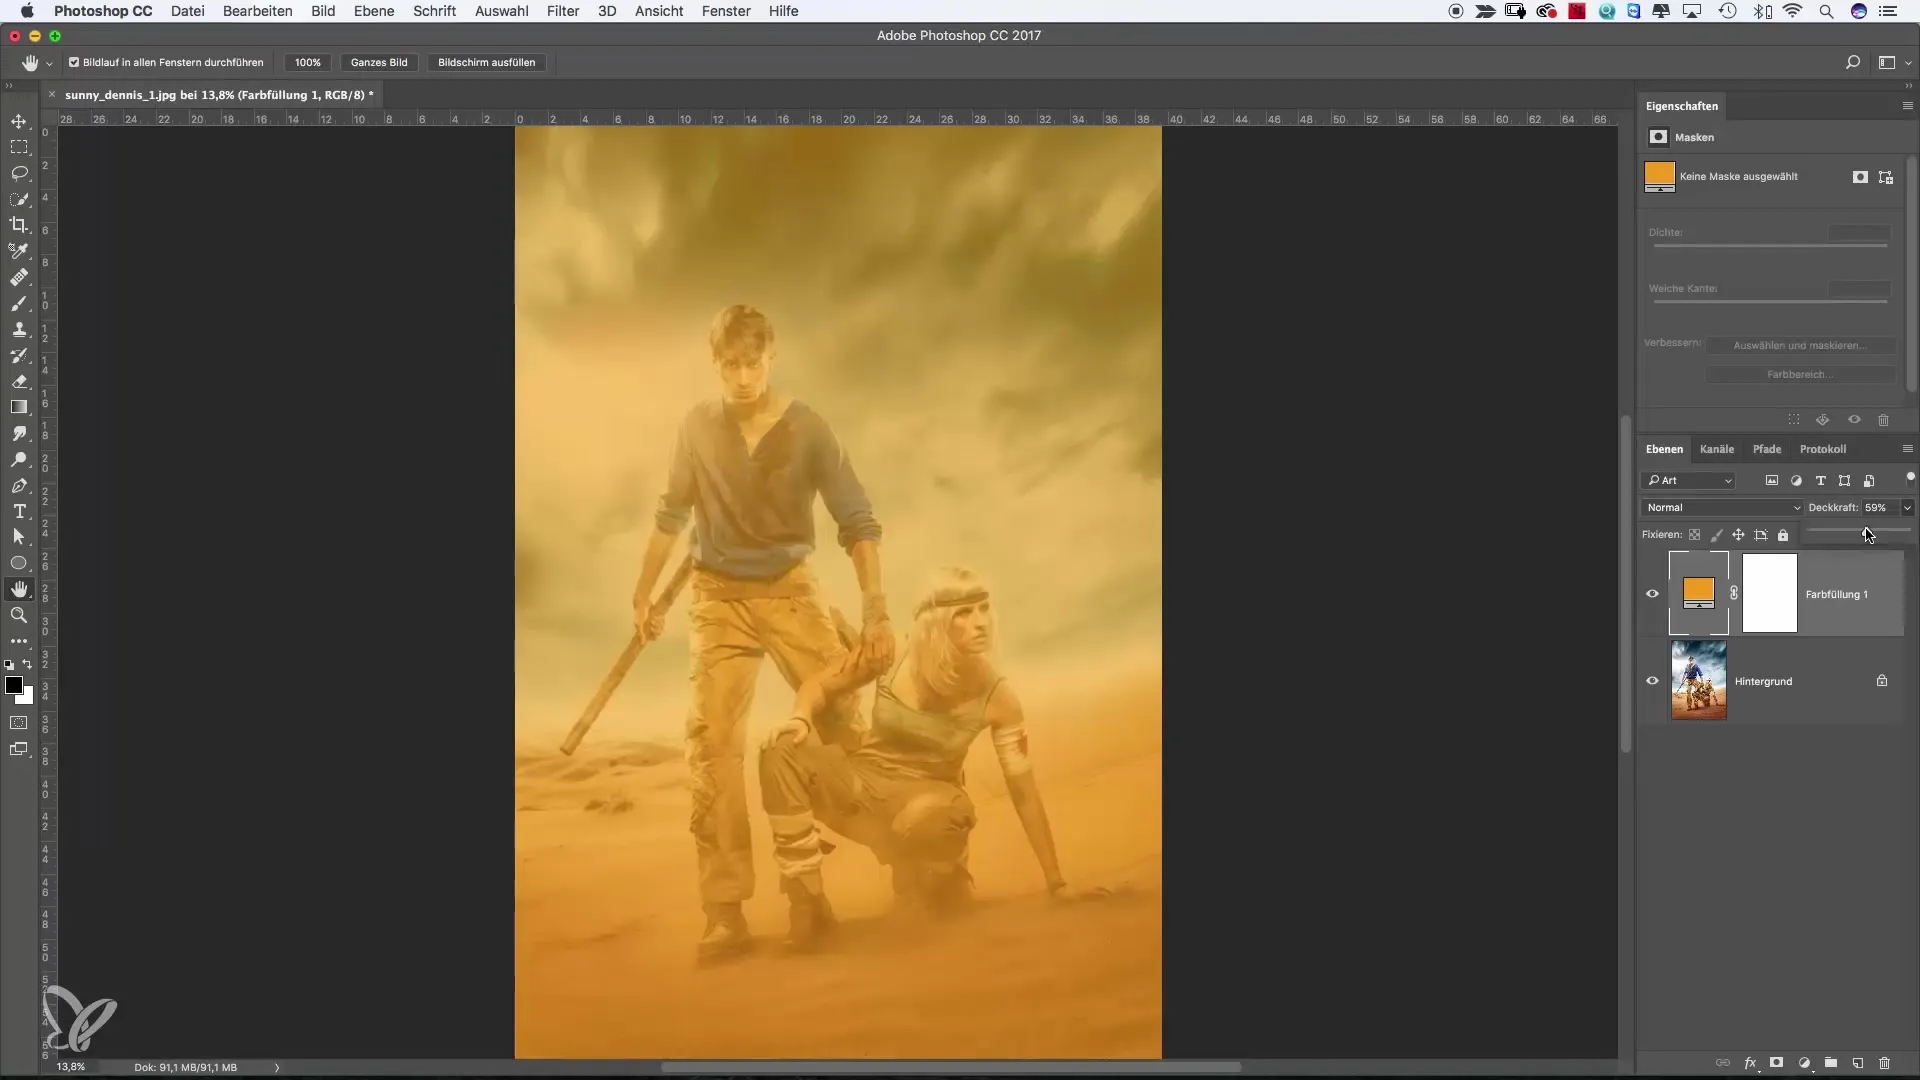
Task: Create new adjustment layer icon
Action: click(x=1804, y=1063)
